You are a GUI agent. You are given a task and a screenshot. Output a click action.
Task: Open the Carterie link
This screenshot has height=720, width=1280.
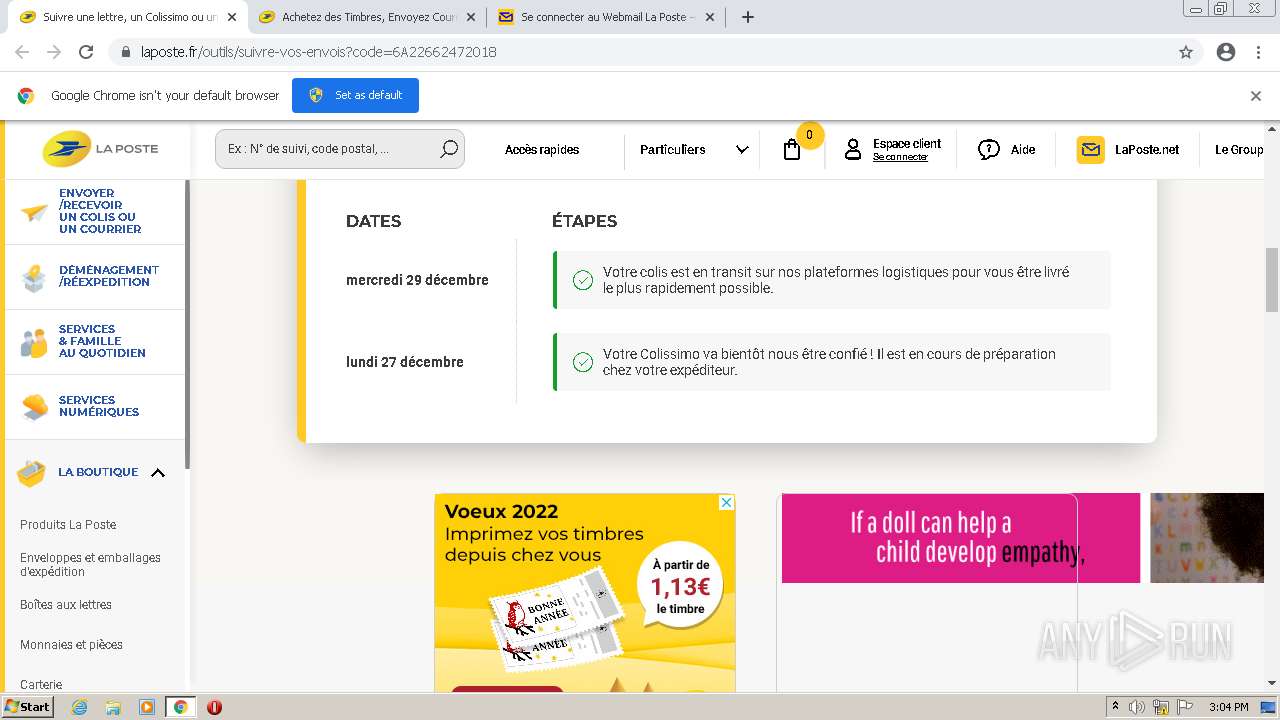[x=41, y=685]
